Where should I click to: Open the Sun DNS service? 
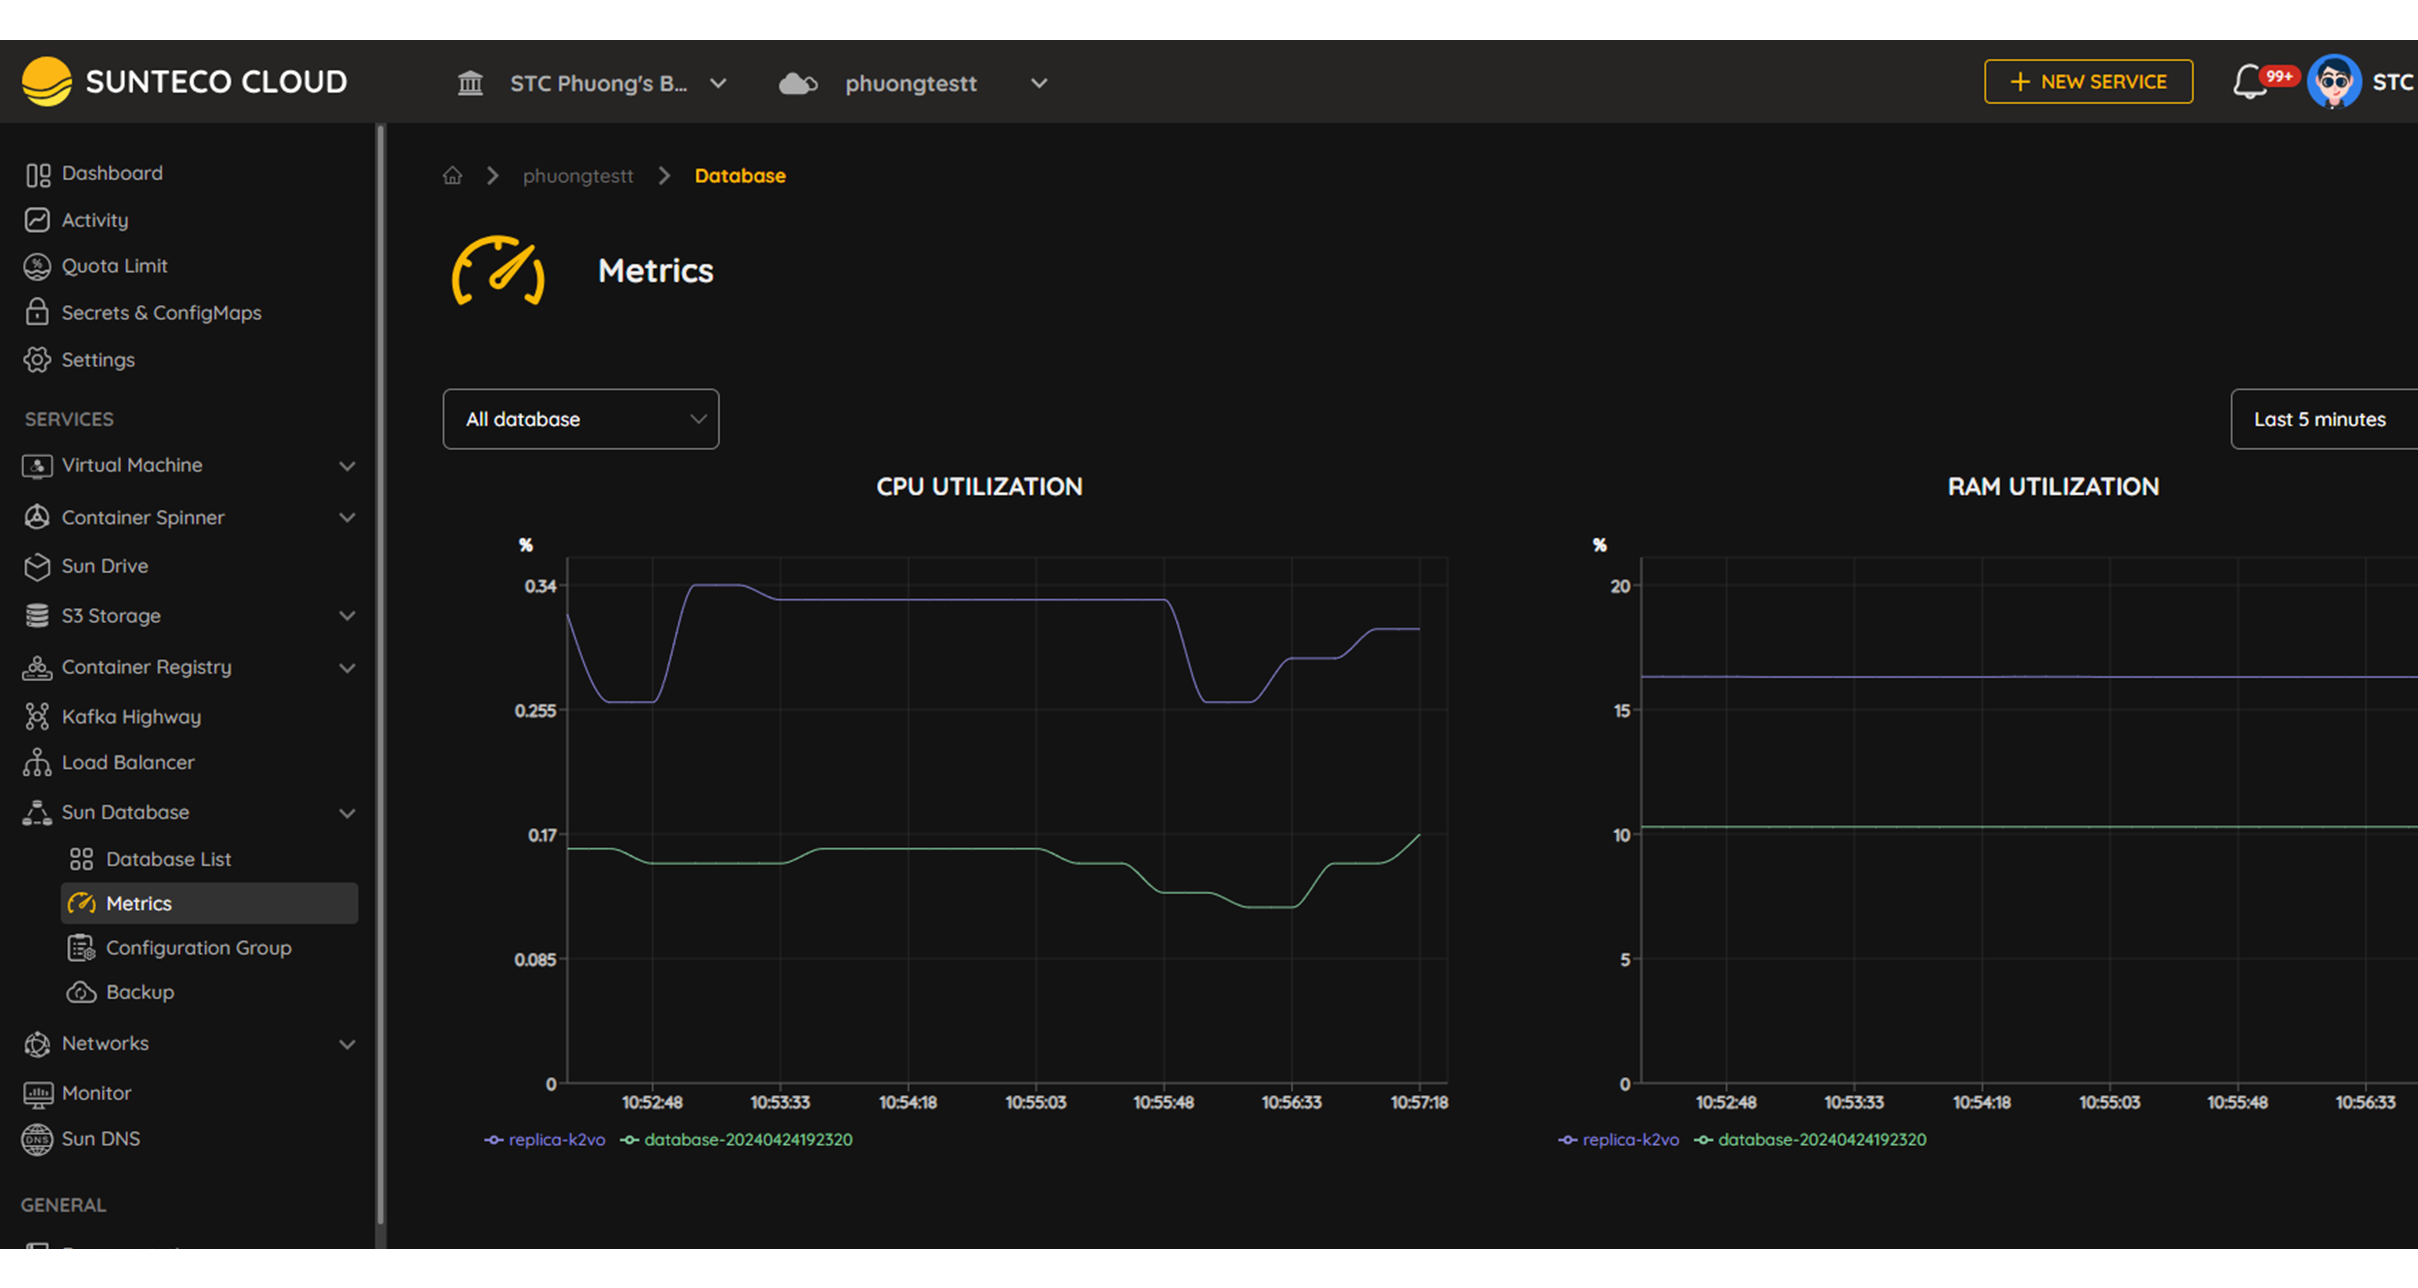pos(100,1139)
